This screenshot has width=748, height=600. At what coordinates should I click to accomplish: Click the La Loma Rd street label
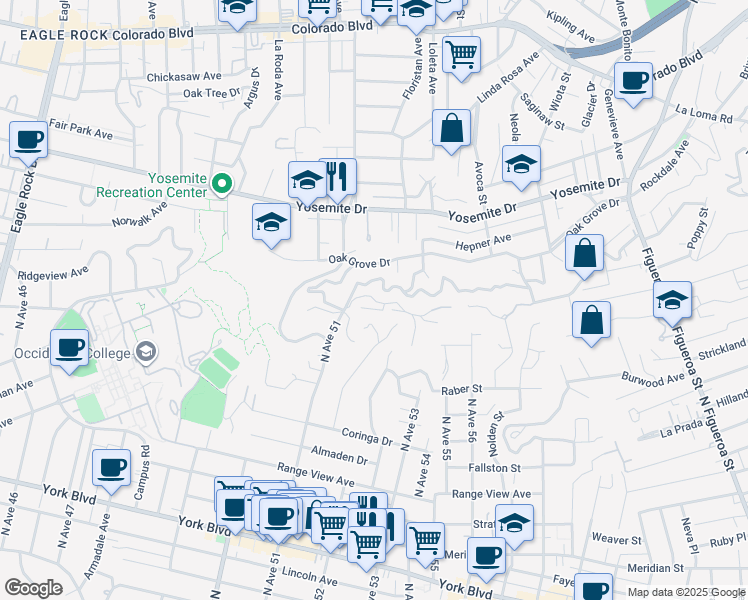[704, 114]
